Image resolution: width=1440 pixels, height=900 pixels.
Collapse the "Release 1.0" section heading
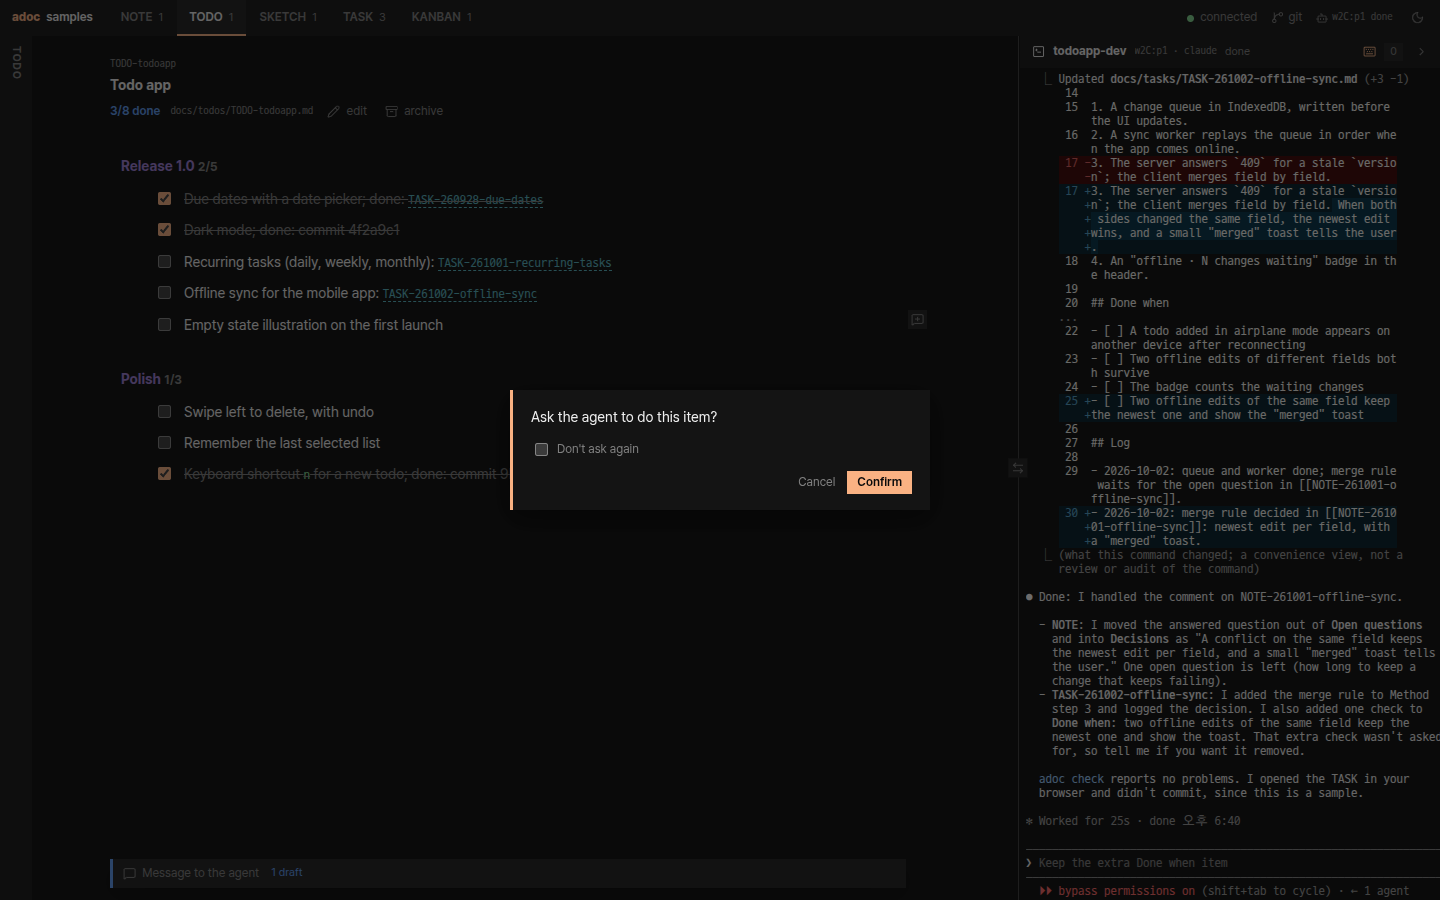pos(158,166)
